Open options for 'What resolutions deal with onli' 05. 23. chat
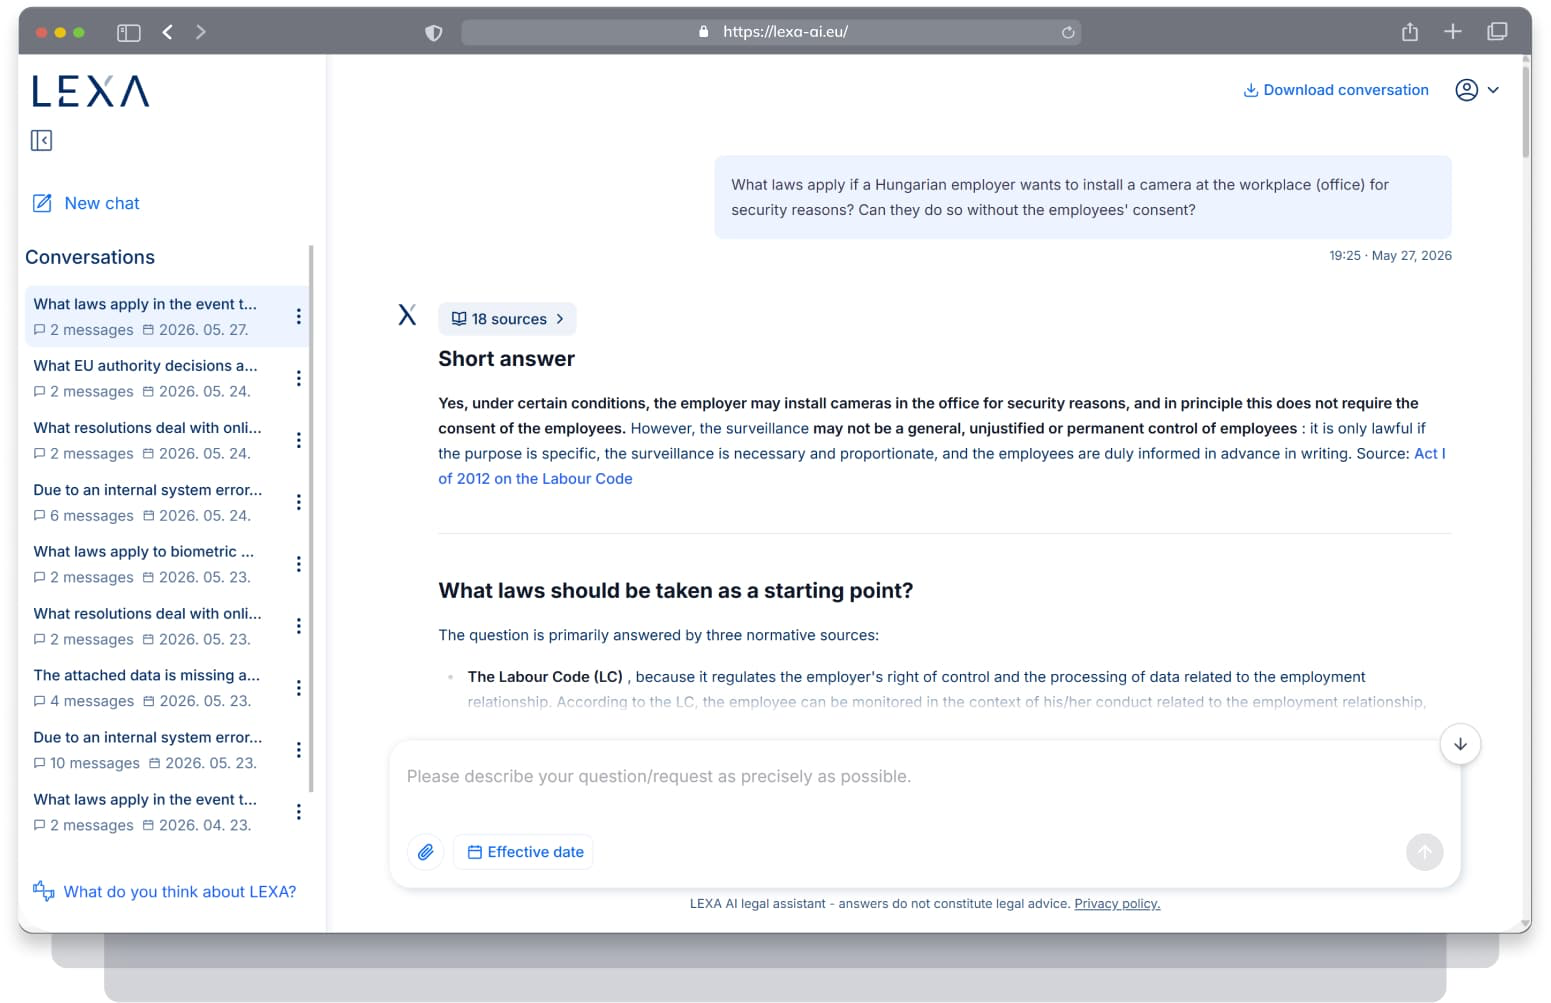 [298, 626]
